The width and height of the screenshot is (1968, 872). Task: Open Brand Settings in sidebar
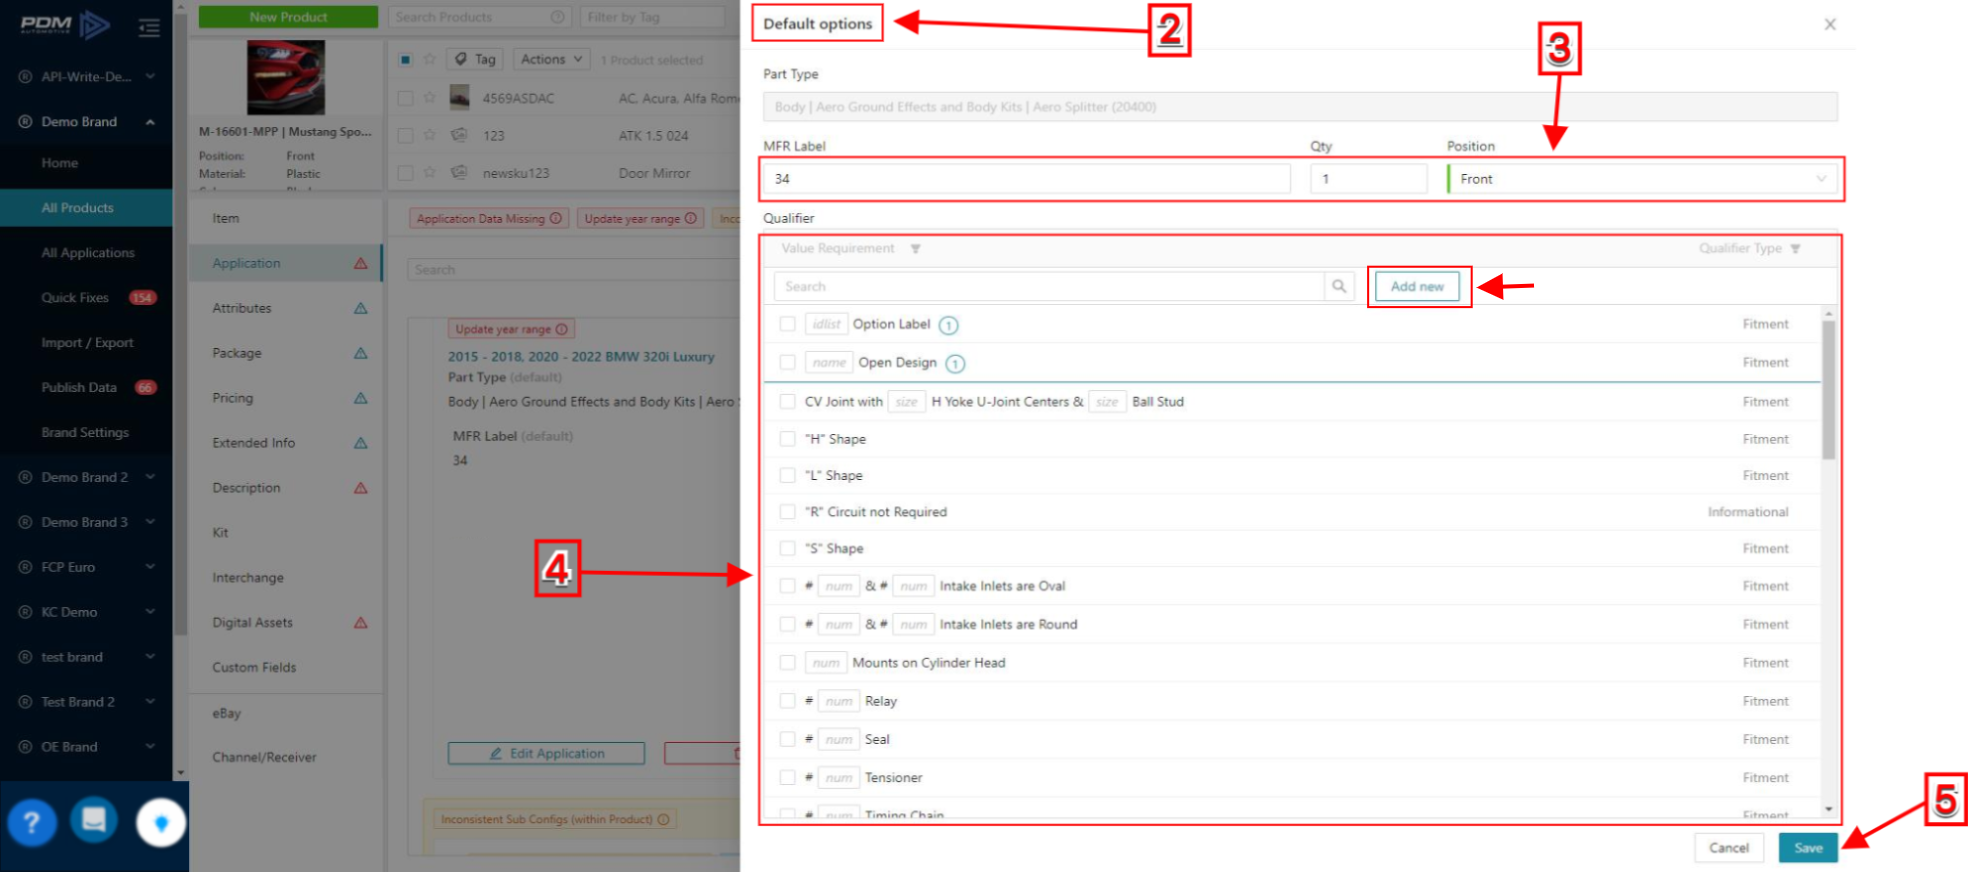point(86,433)
